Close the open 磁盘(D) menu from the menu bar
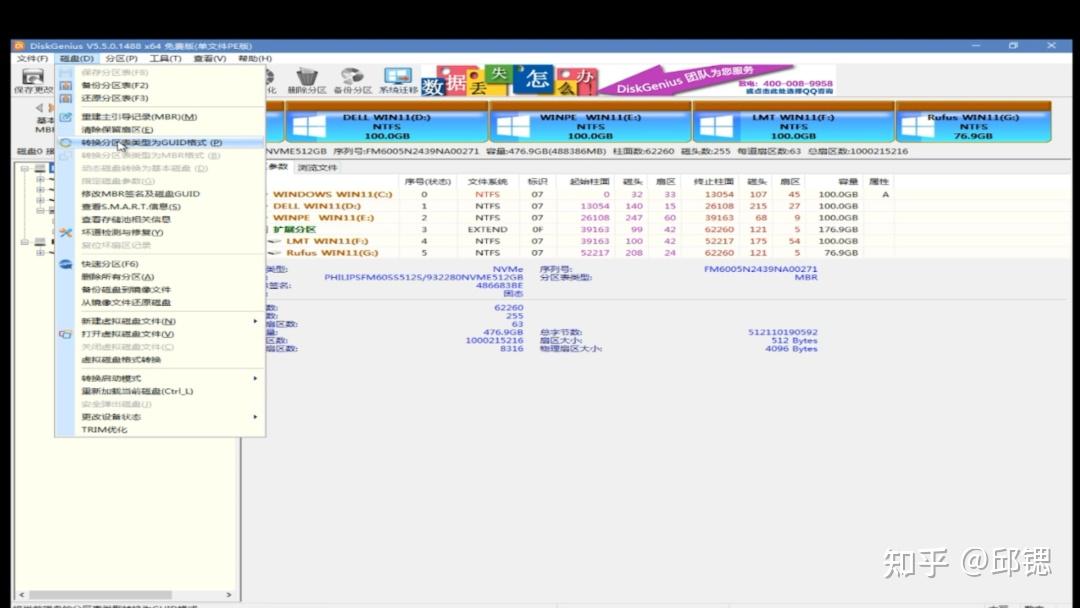 (x=76, y=59)
